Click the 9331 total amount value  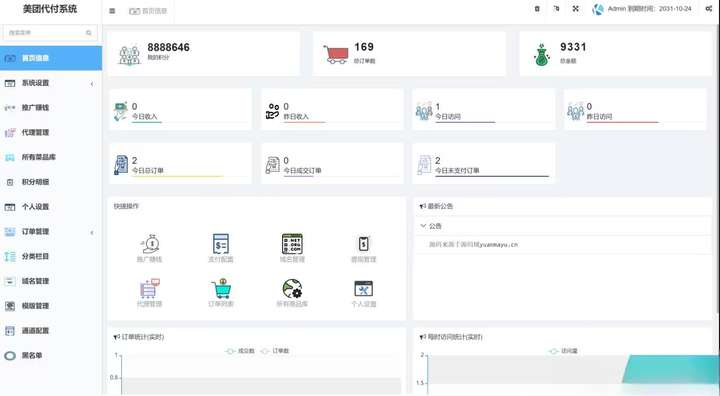coord(573,47)
